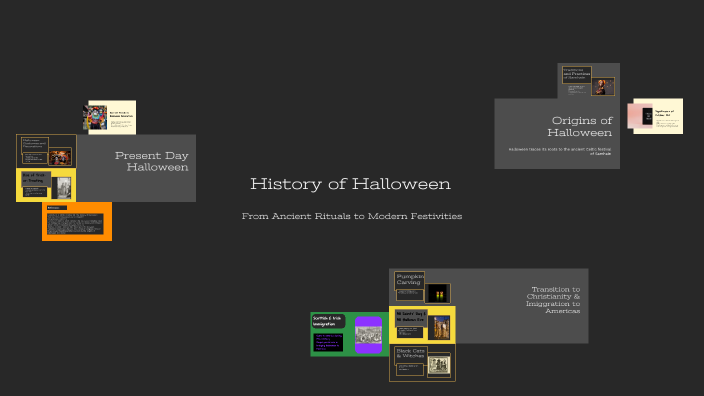Select body text under Traditions of Samhain title
The image size is (704, 396).
(577, 89)
